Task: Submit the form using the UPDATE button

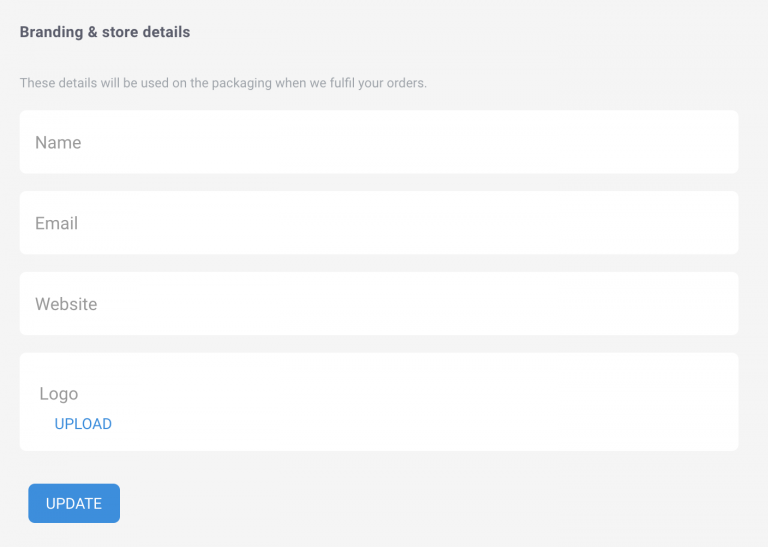Action: (74, 503)
